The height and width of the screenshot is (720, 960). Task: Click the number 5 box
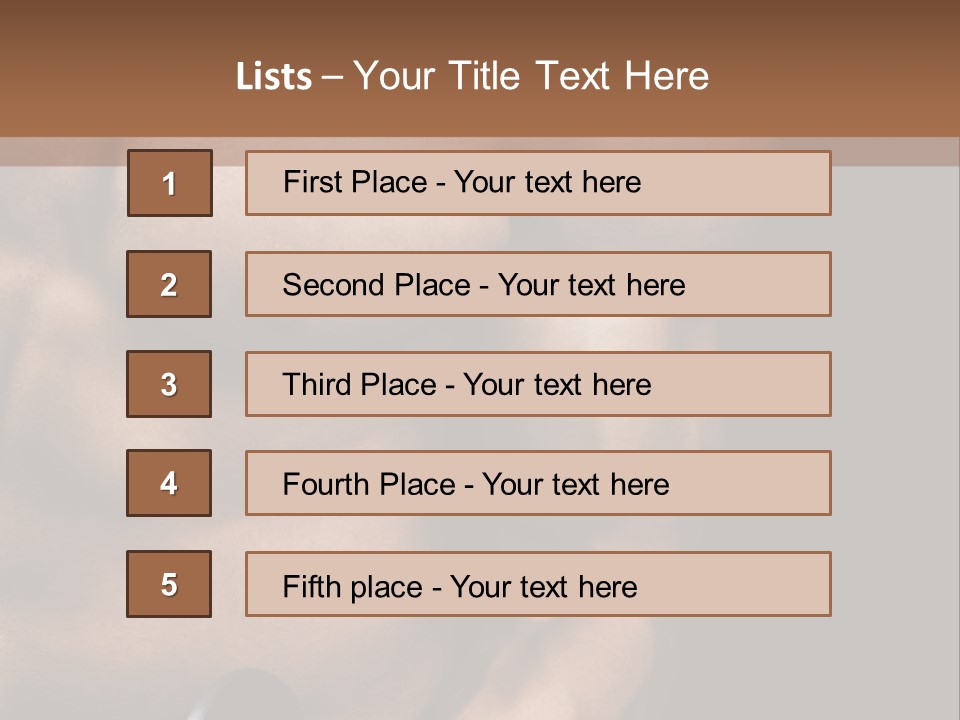(169, 584)
